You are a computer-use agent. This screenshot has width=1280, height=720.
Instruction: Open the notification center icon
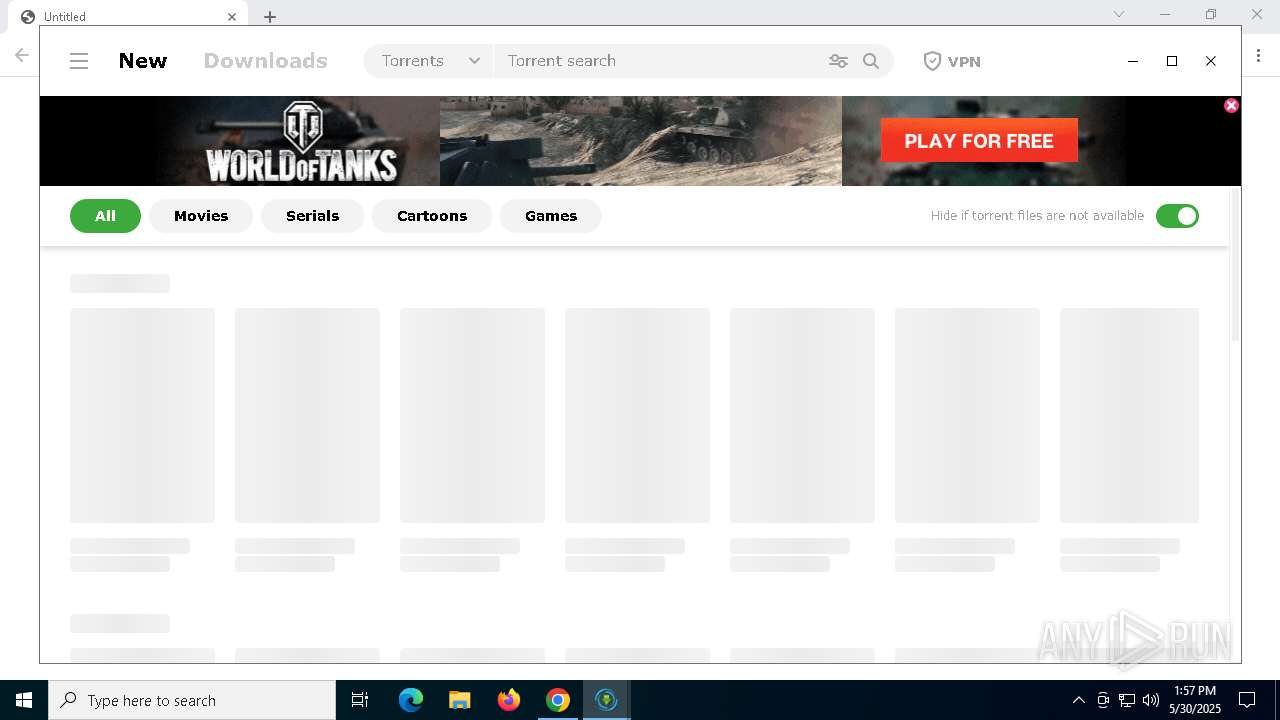coord(1247,700)
